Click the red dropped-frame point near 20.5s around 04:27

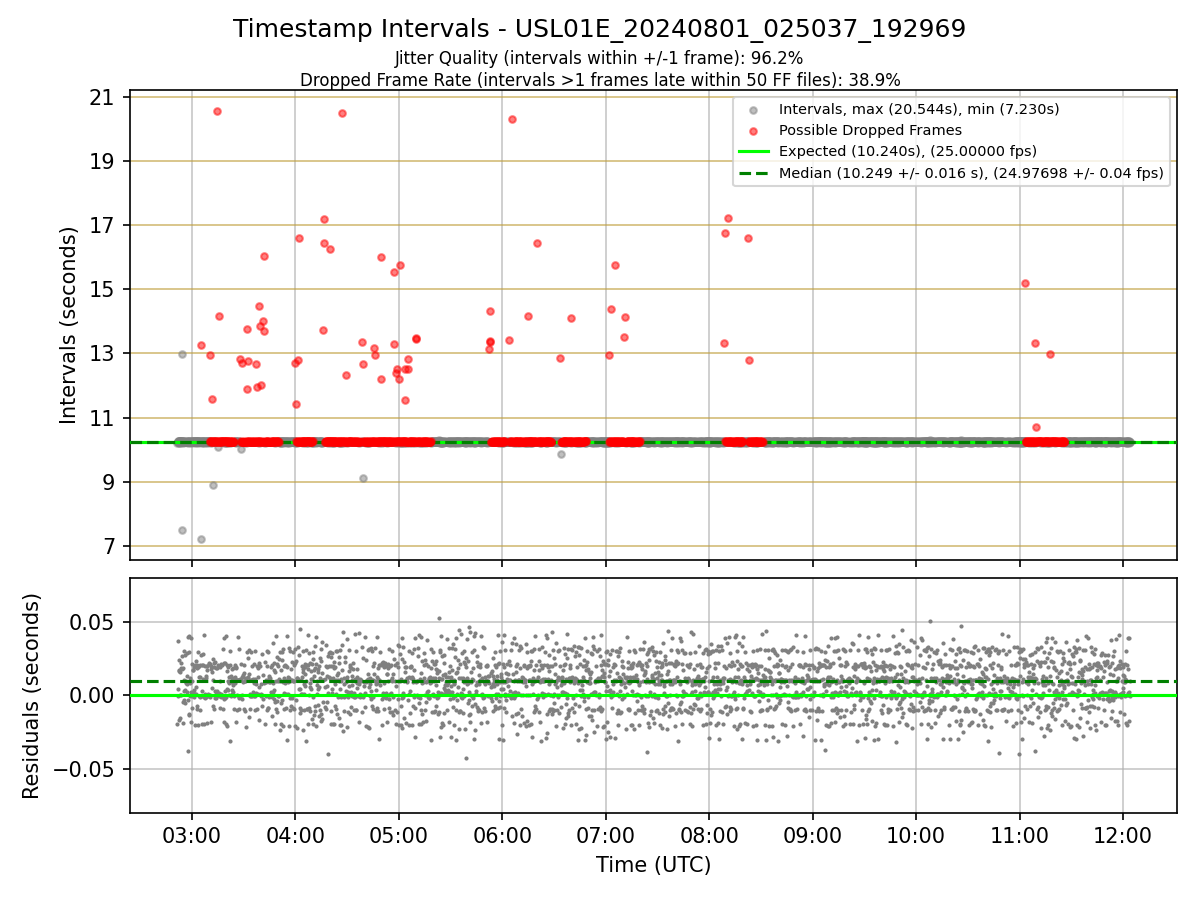(x=342, y=113)
